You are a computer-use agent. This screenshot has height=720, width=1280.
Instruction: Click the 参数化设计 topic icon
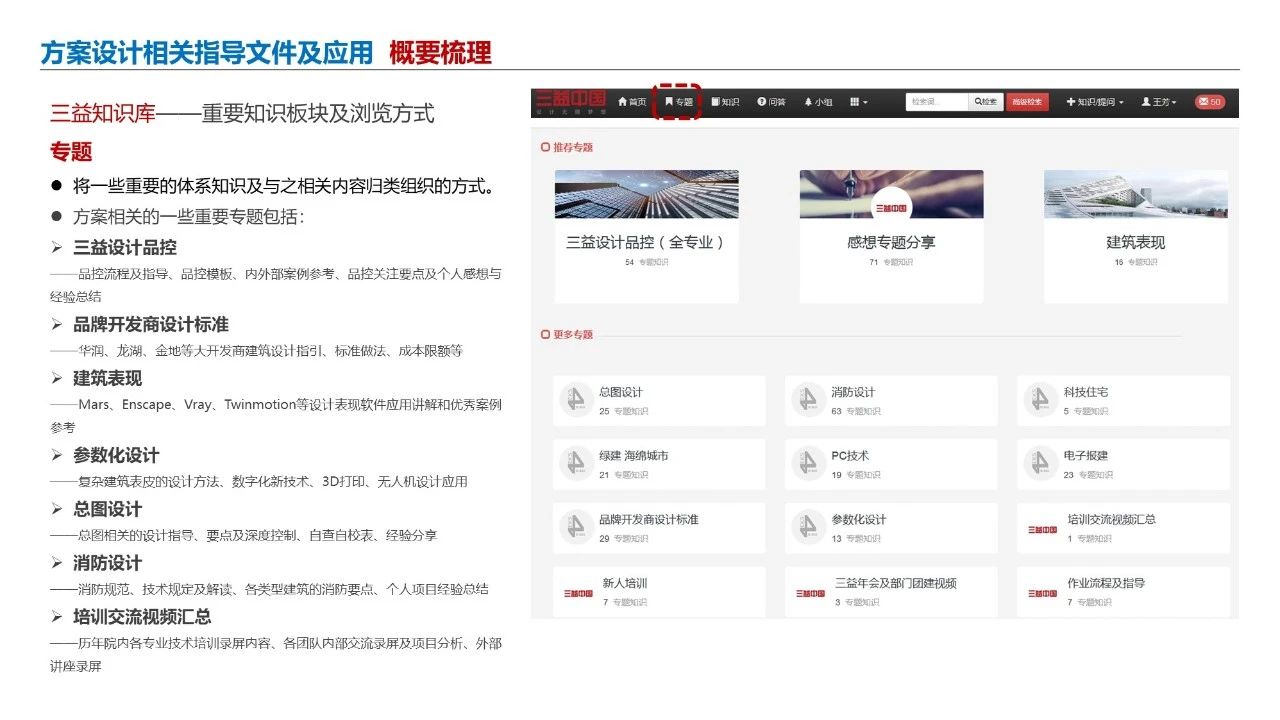coord(808,528)
